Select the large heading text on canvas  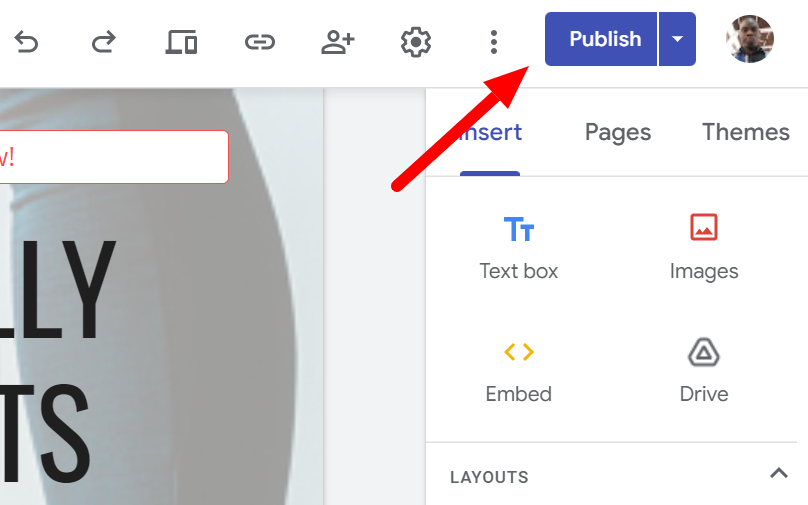pos(57,361)
